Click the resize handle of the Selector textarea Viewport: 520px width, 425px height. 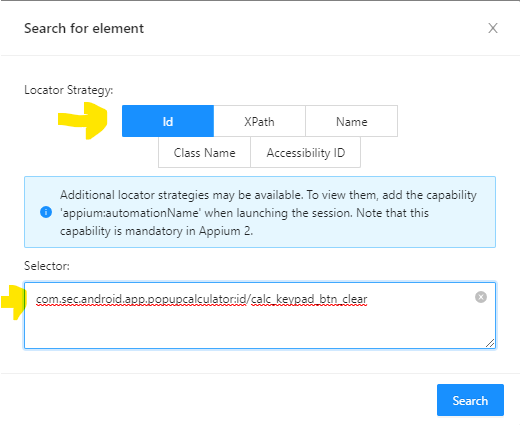point(490,343)
